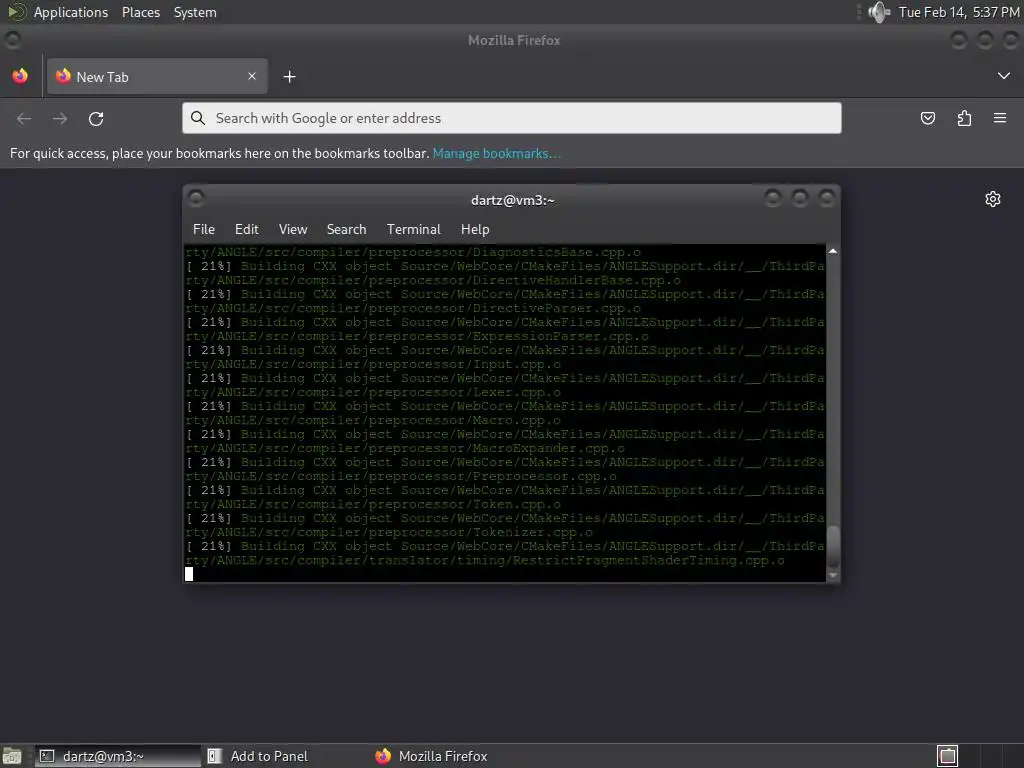Open the Save to Pocket icon
Viewport: 1024px width, 768px height.
927,118
